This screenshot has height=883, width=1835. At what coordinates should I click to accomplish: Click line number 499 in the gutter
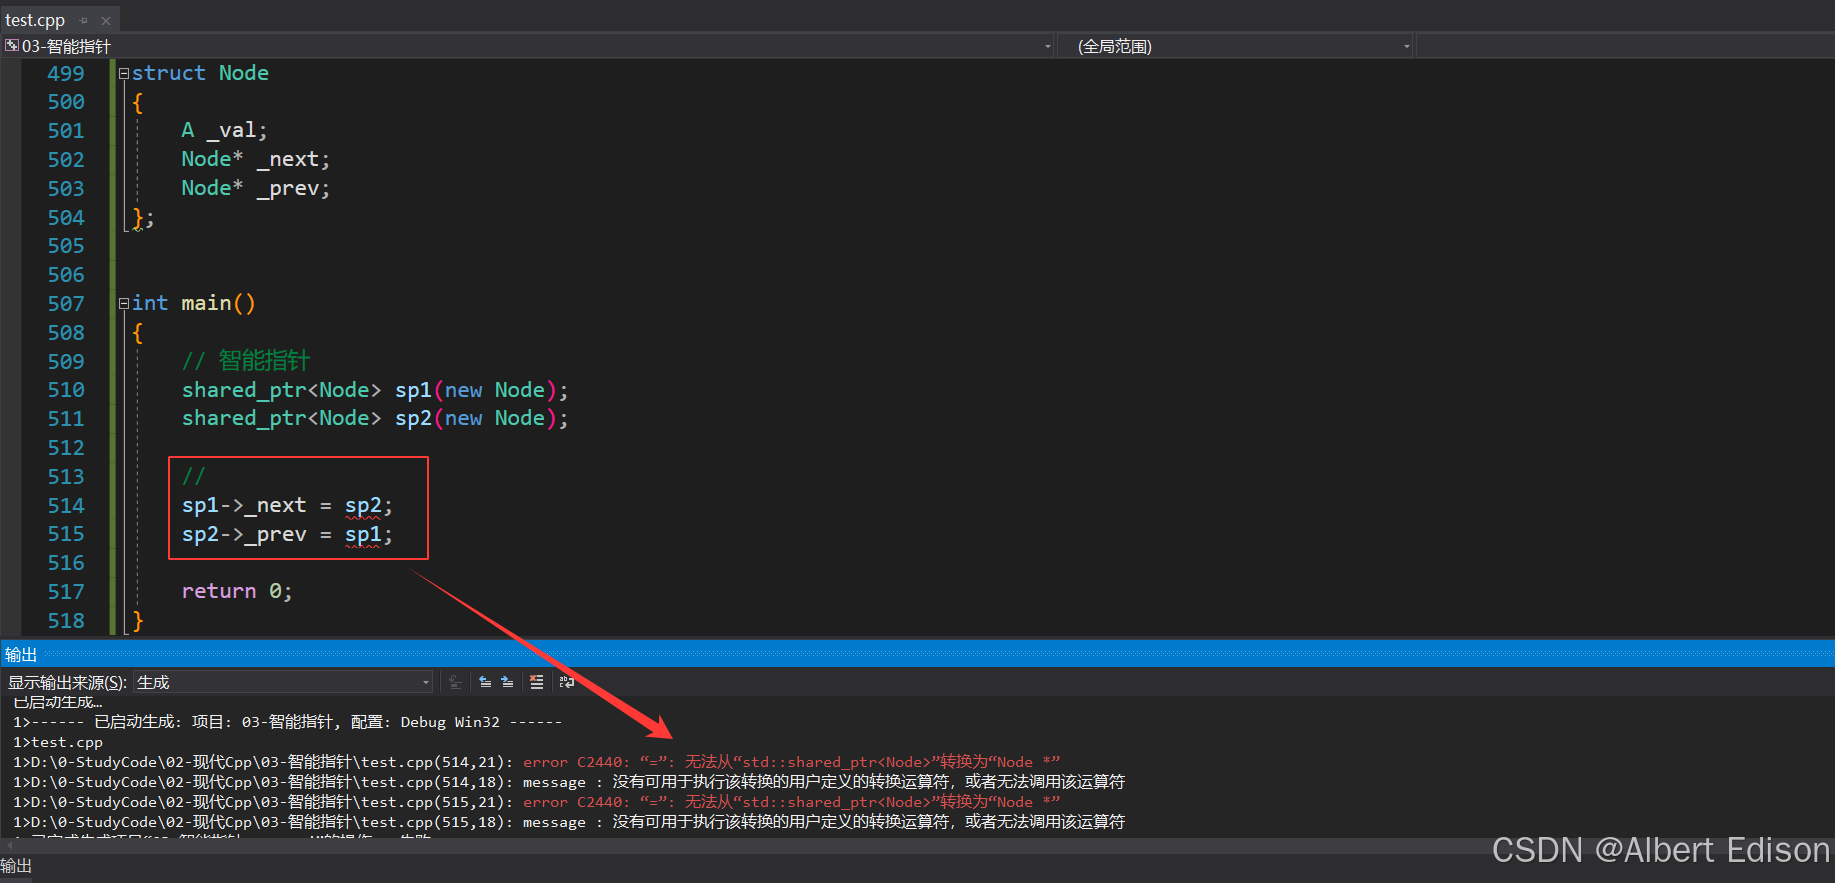66,73
